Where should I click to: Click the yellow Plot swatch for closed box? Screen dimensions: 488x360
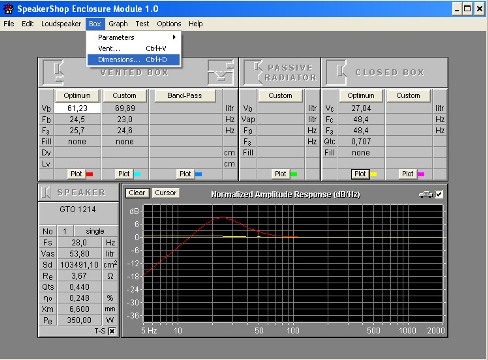tap(374, 174)
